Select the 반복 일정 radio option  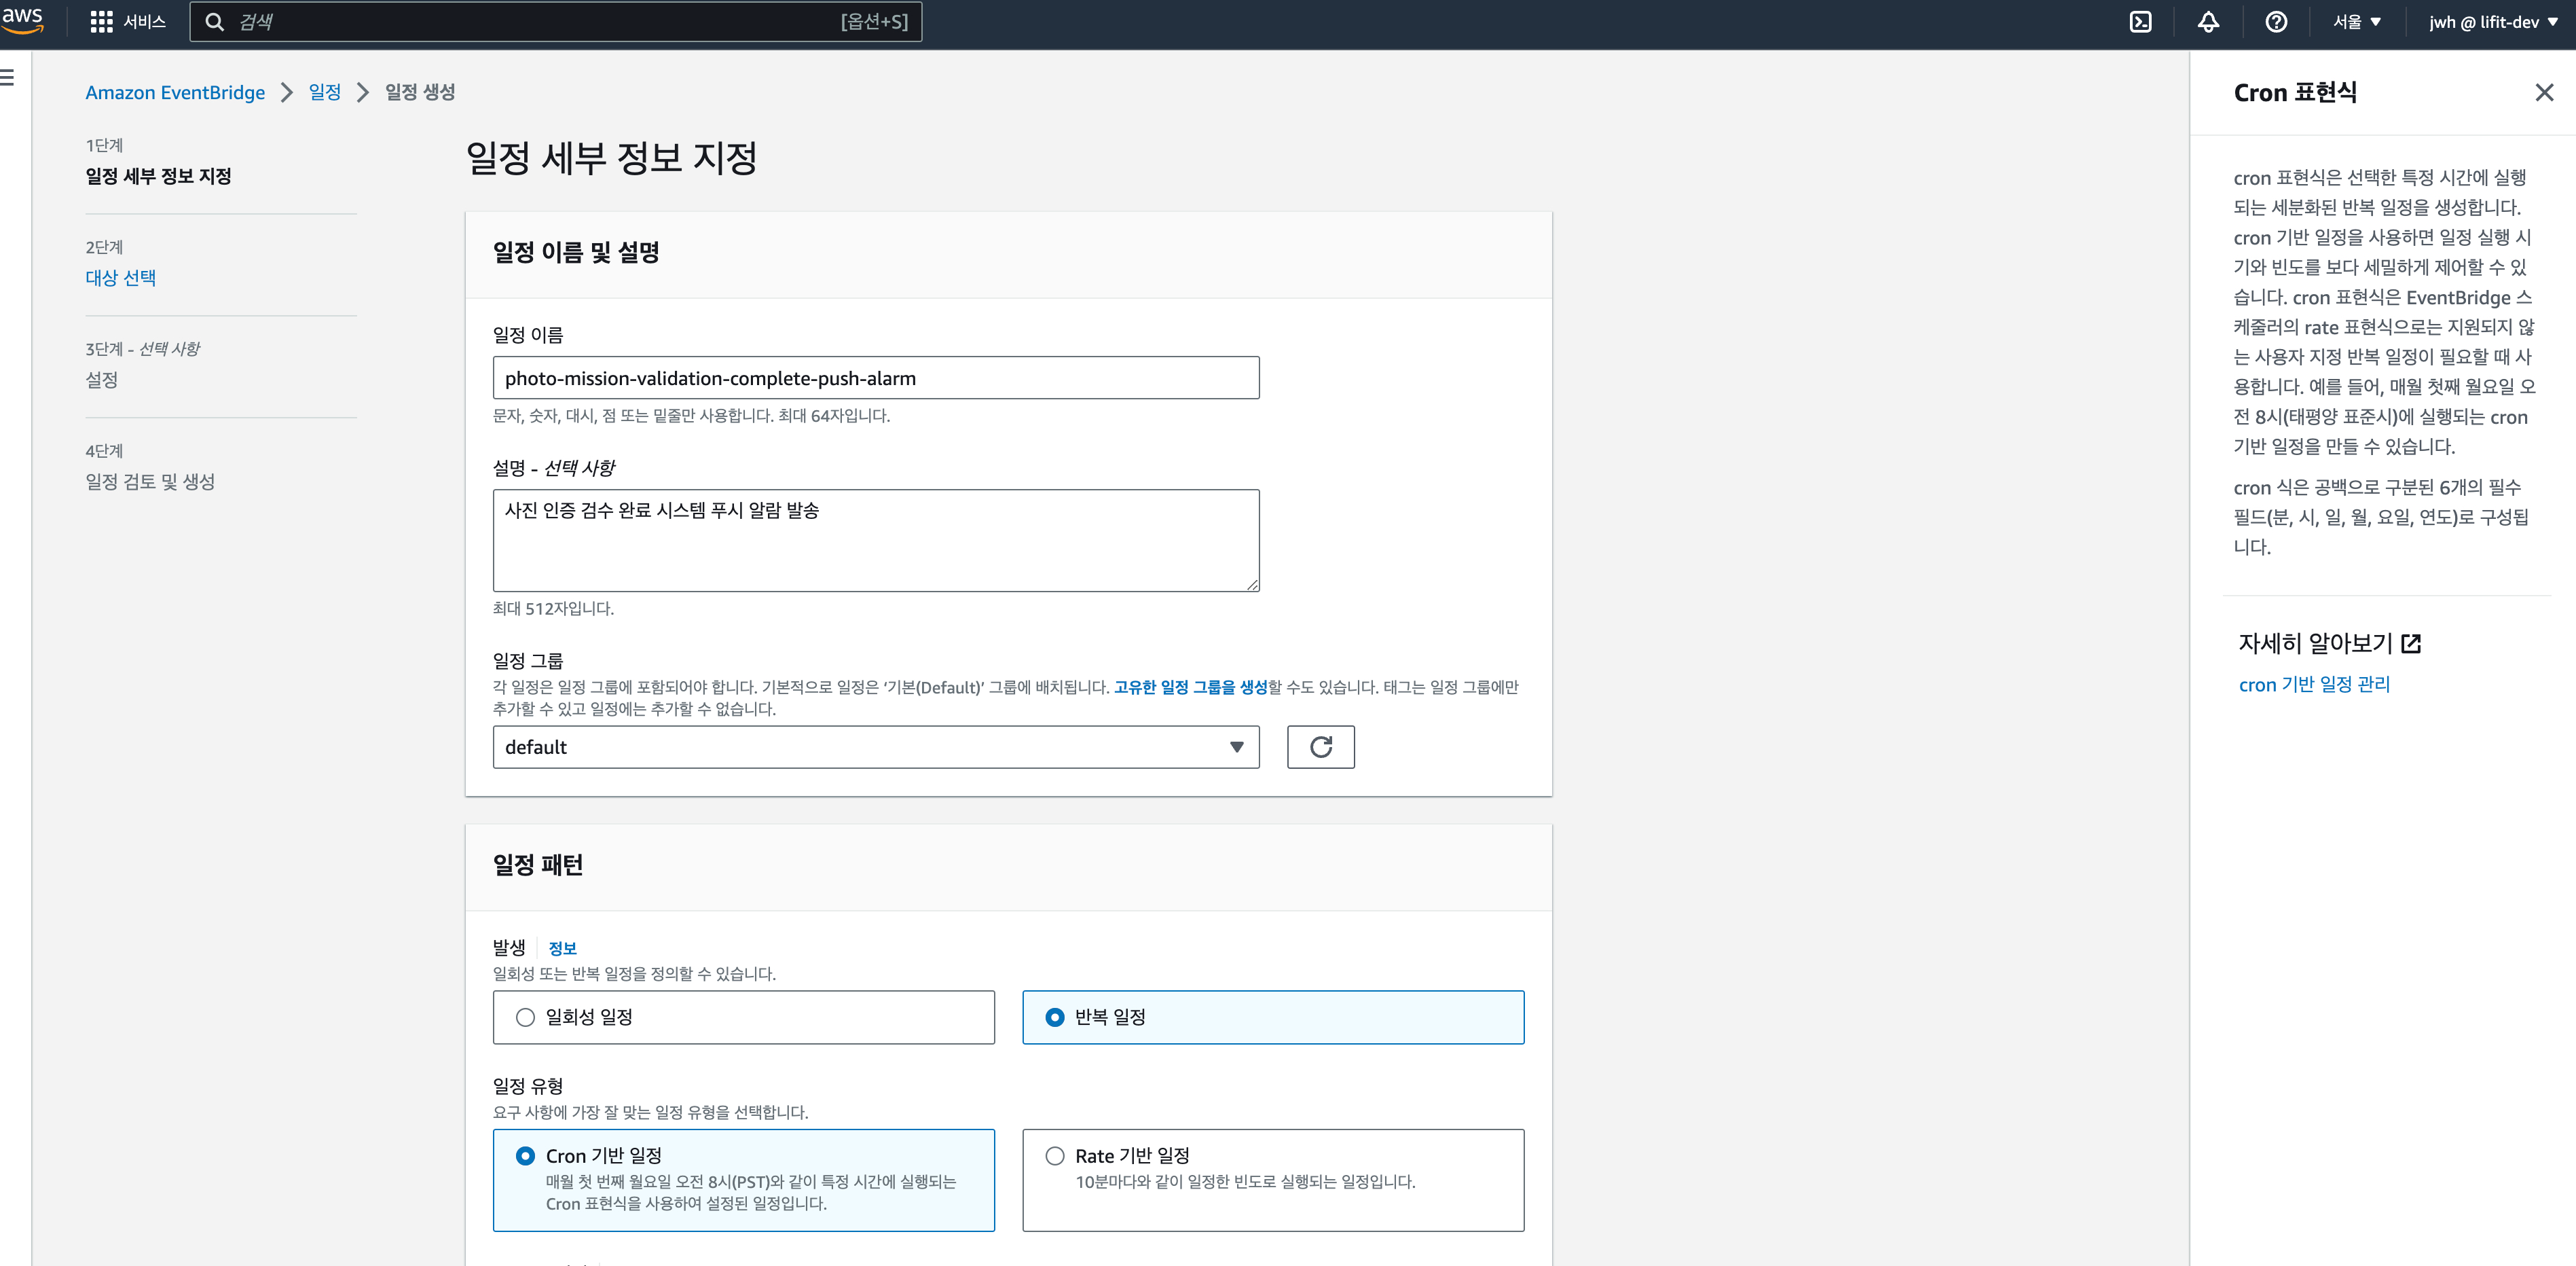tap(1054, 1017)
